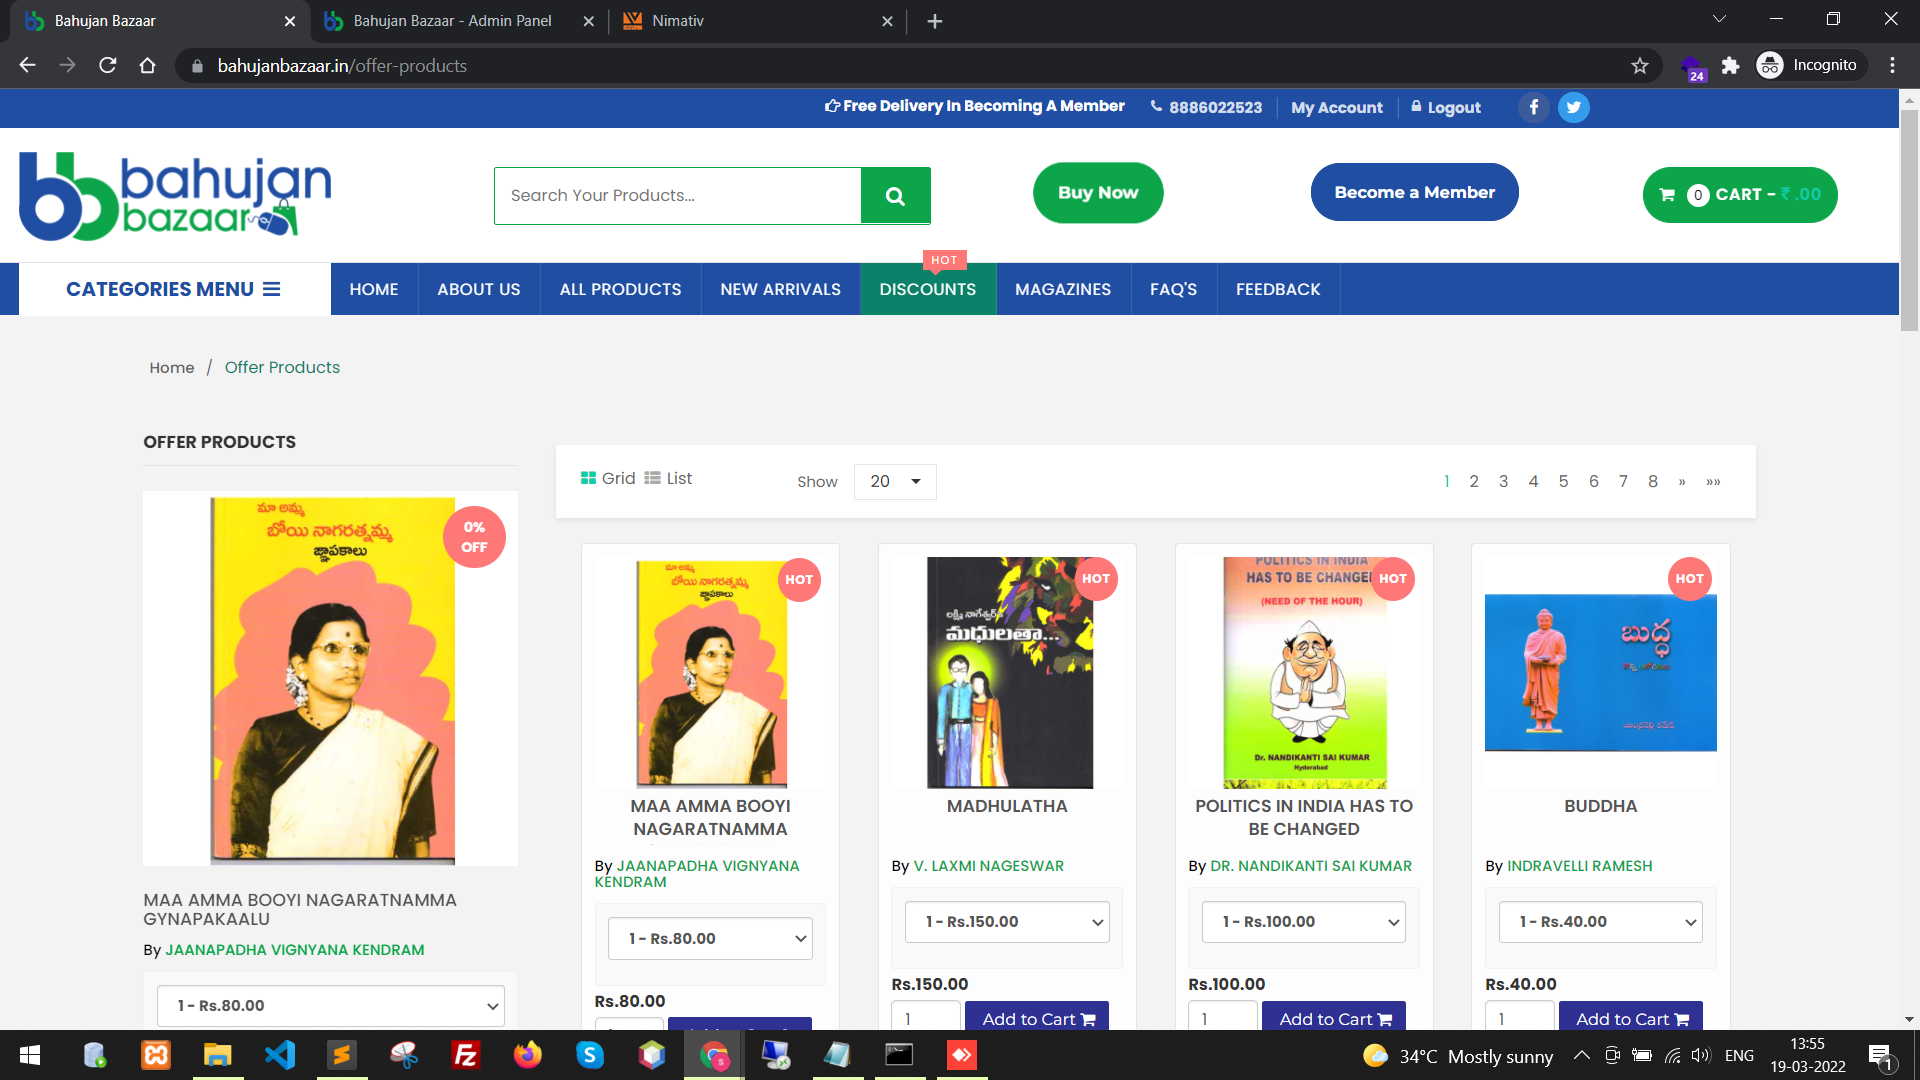Click the Become a Member button
The height and width of the screenshot is (1080, 1920).
click(1414, 192)
